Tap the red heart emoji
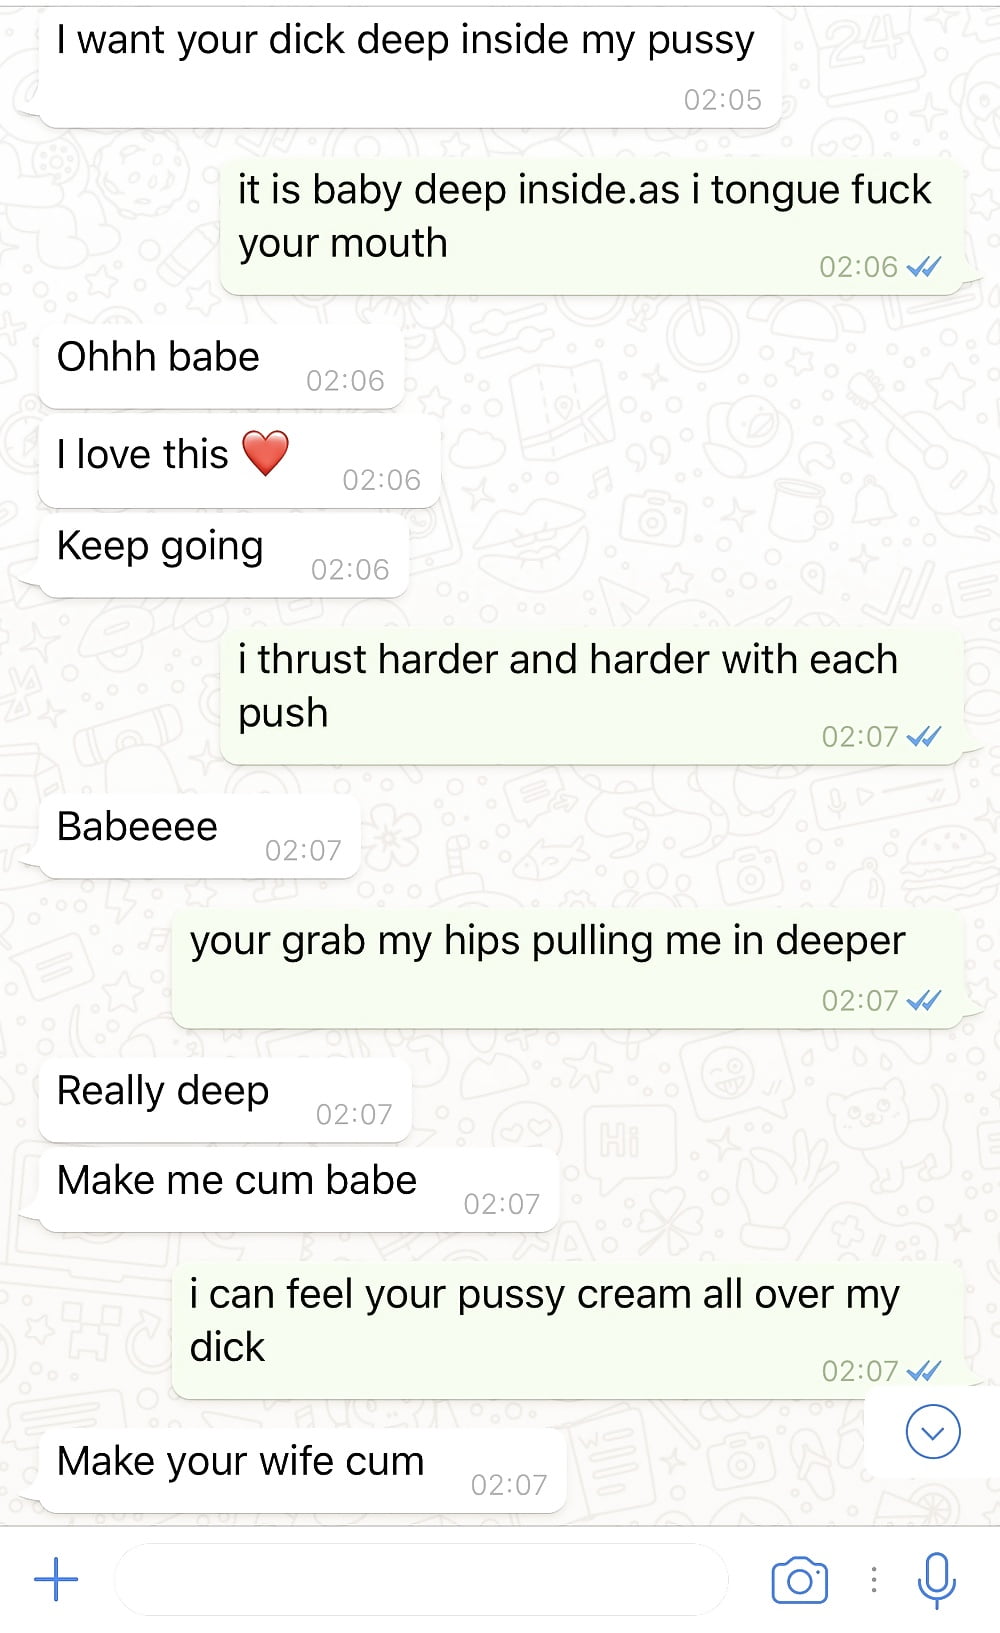The width and height of the screenshot is (1000, 1633). pyautogui.click(x=266, y=453)
